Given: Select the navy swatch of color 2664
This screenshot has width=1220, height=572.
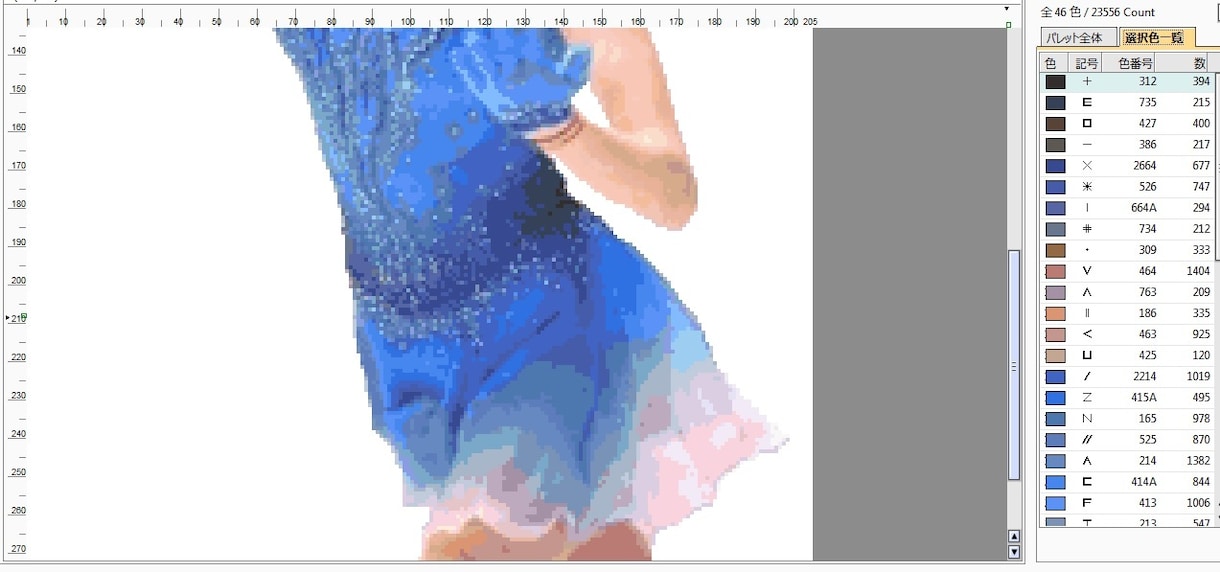Looking at the screenshot, I should click(1055, 166).
